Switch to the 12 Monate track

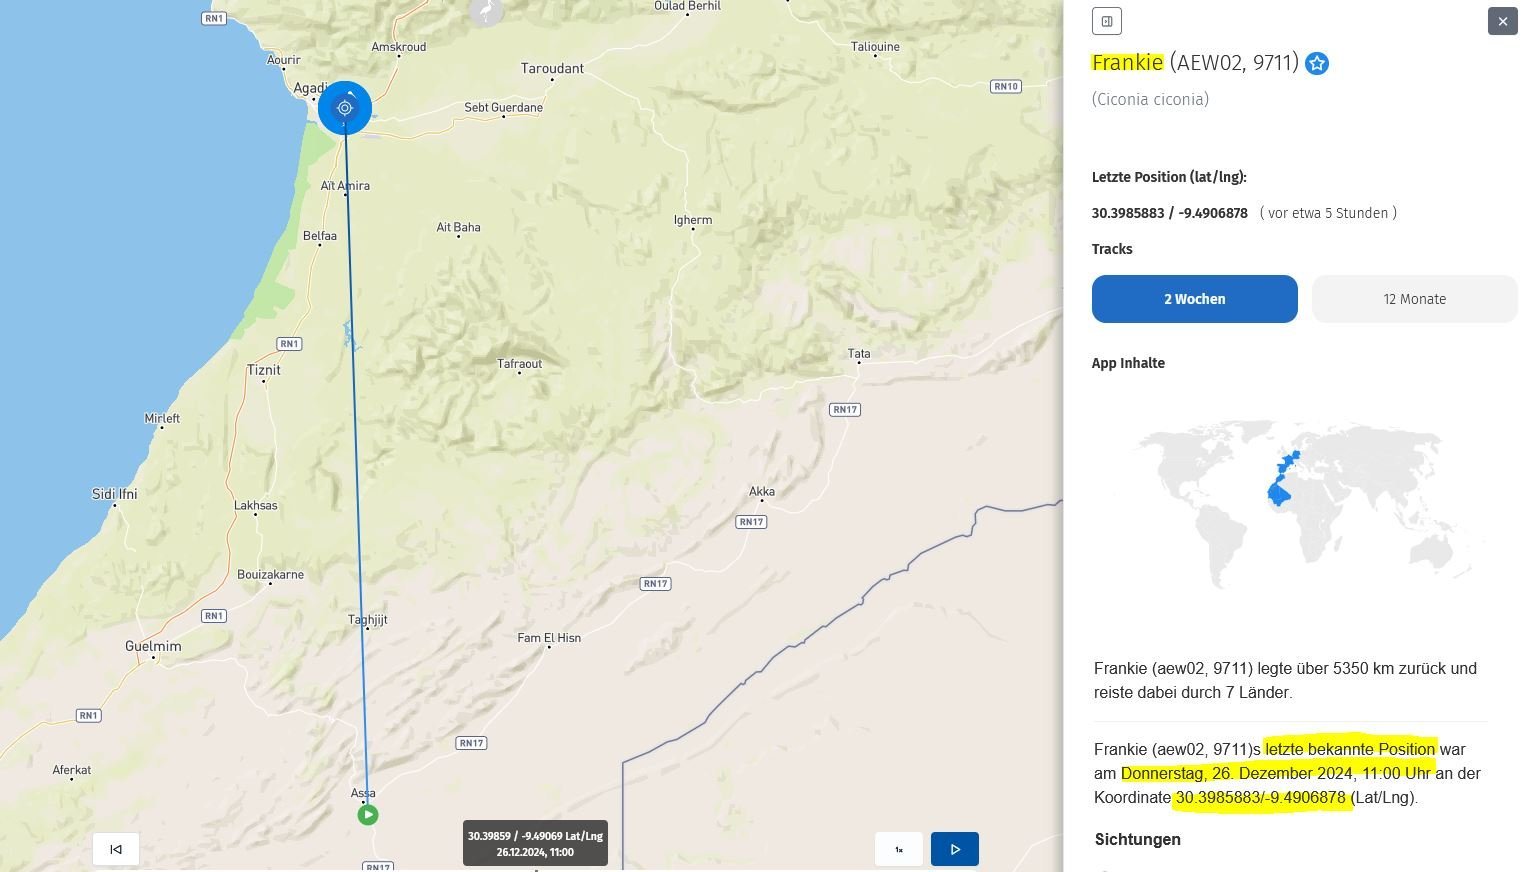click(1414, 299)
